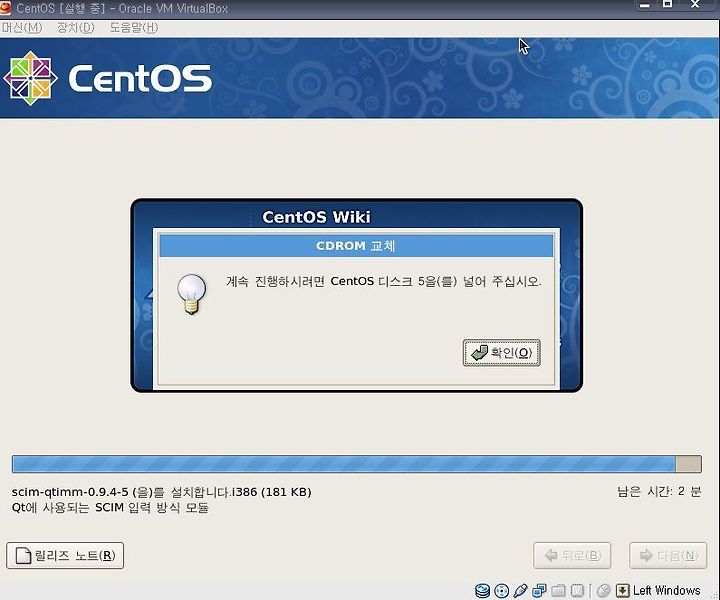Click the CDROM 교체 dialog title bar
Screen dimensions: 720x600
(356, 246)
